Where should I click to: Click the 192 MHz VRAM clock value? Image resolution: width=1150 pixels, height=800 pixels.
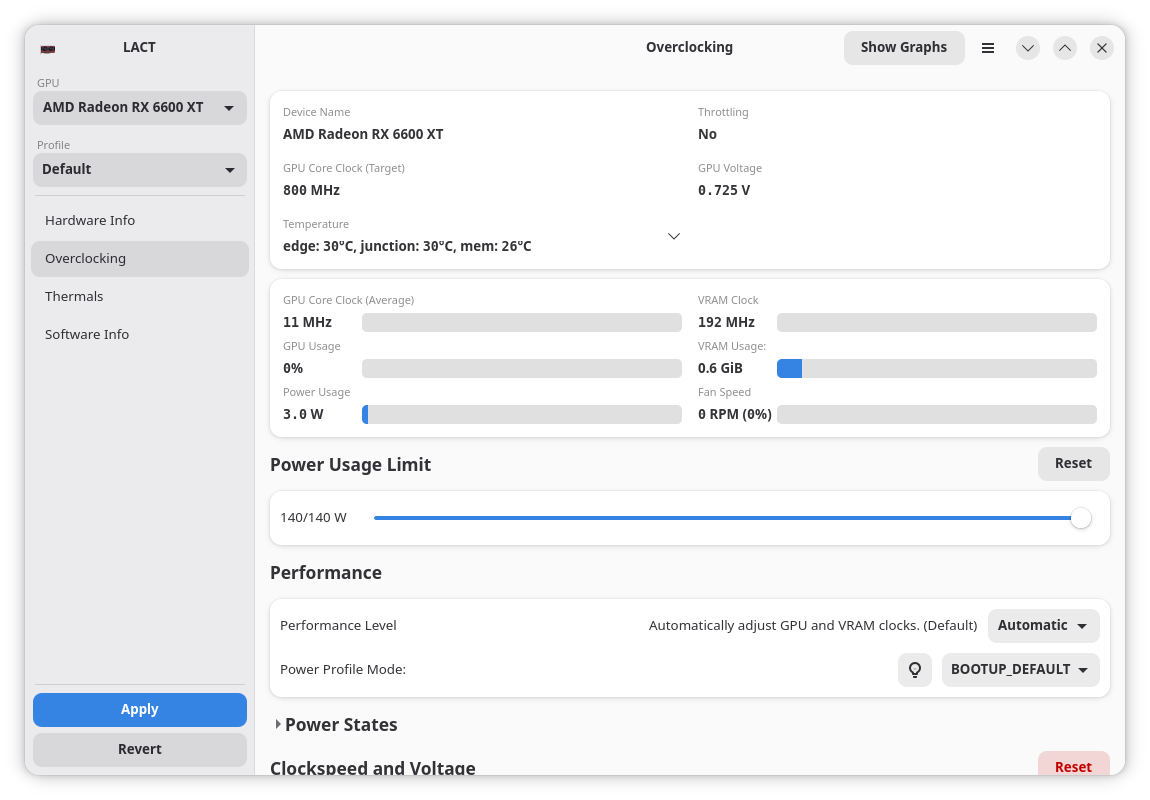tap(726, 323)
